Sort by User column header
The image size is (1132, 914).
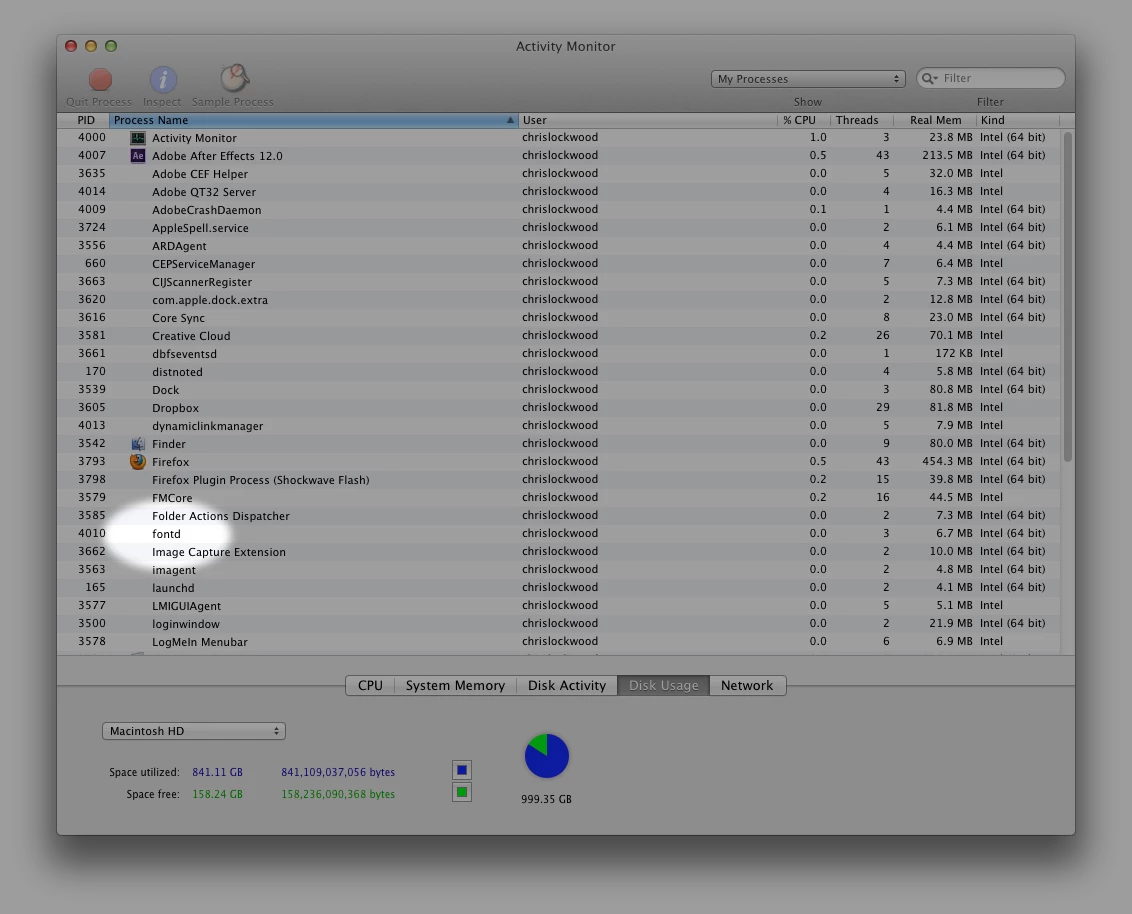648,120
